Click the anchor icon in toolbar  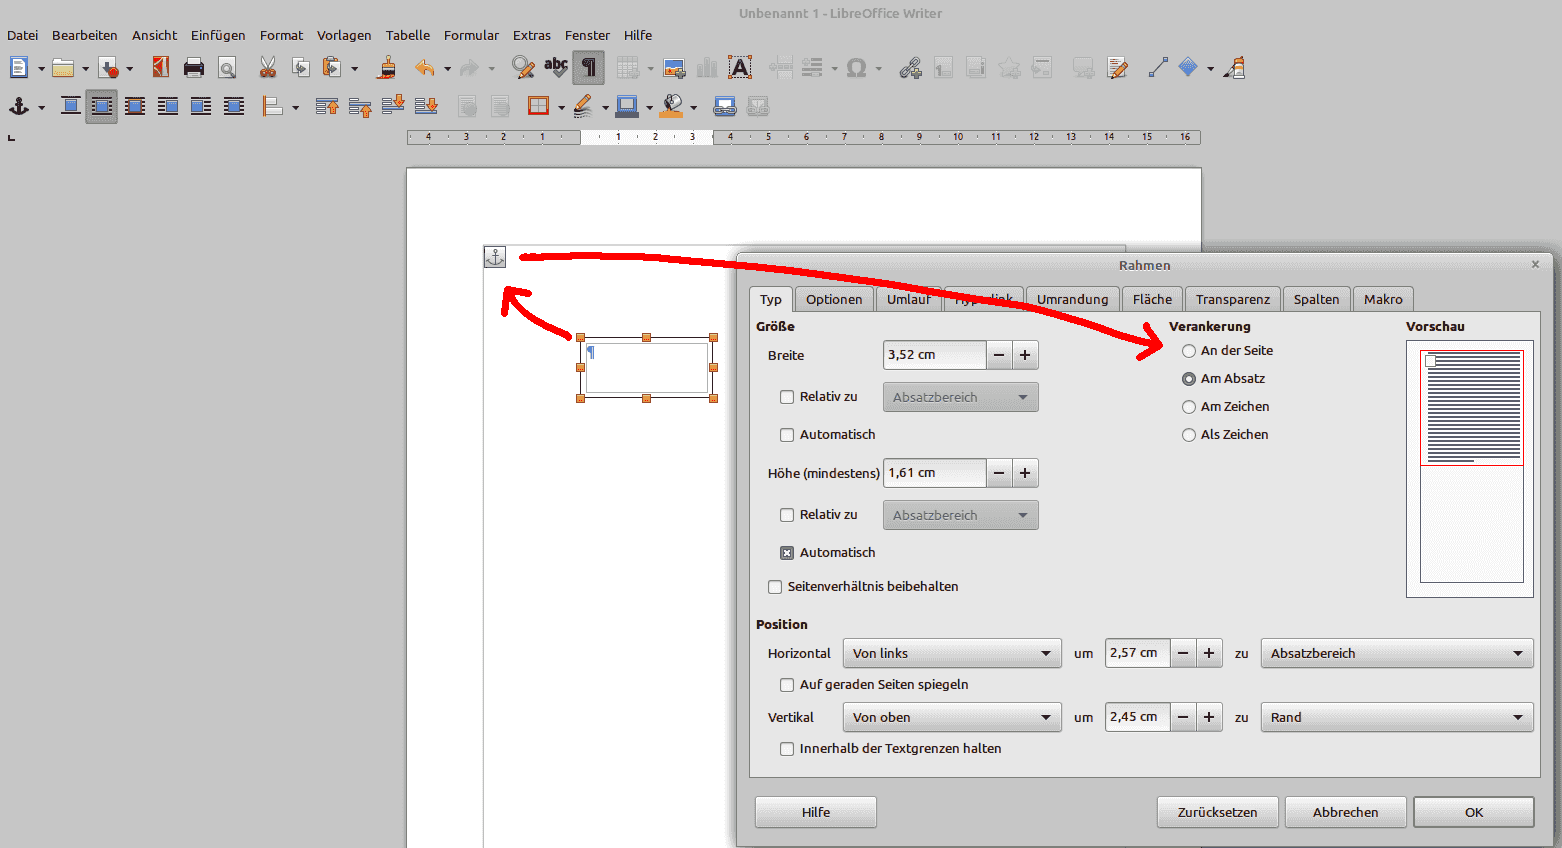click(19, 106)
